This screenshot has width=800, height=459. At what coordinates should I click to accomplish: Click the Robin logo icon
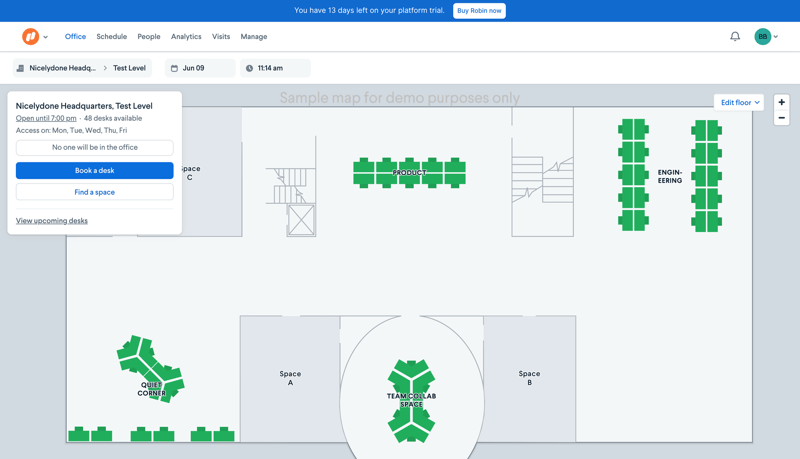[x=30, y=37]
